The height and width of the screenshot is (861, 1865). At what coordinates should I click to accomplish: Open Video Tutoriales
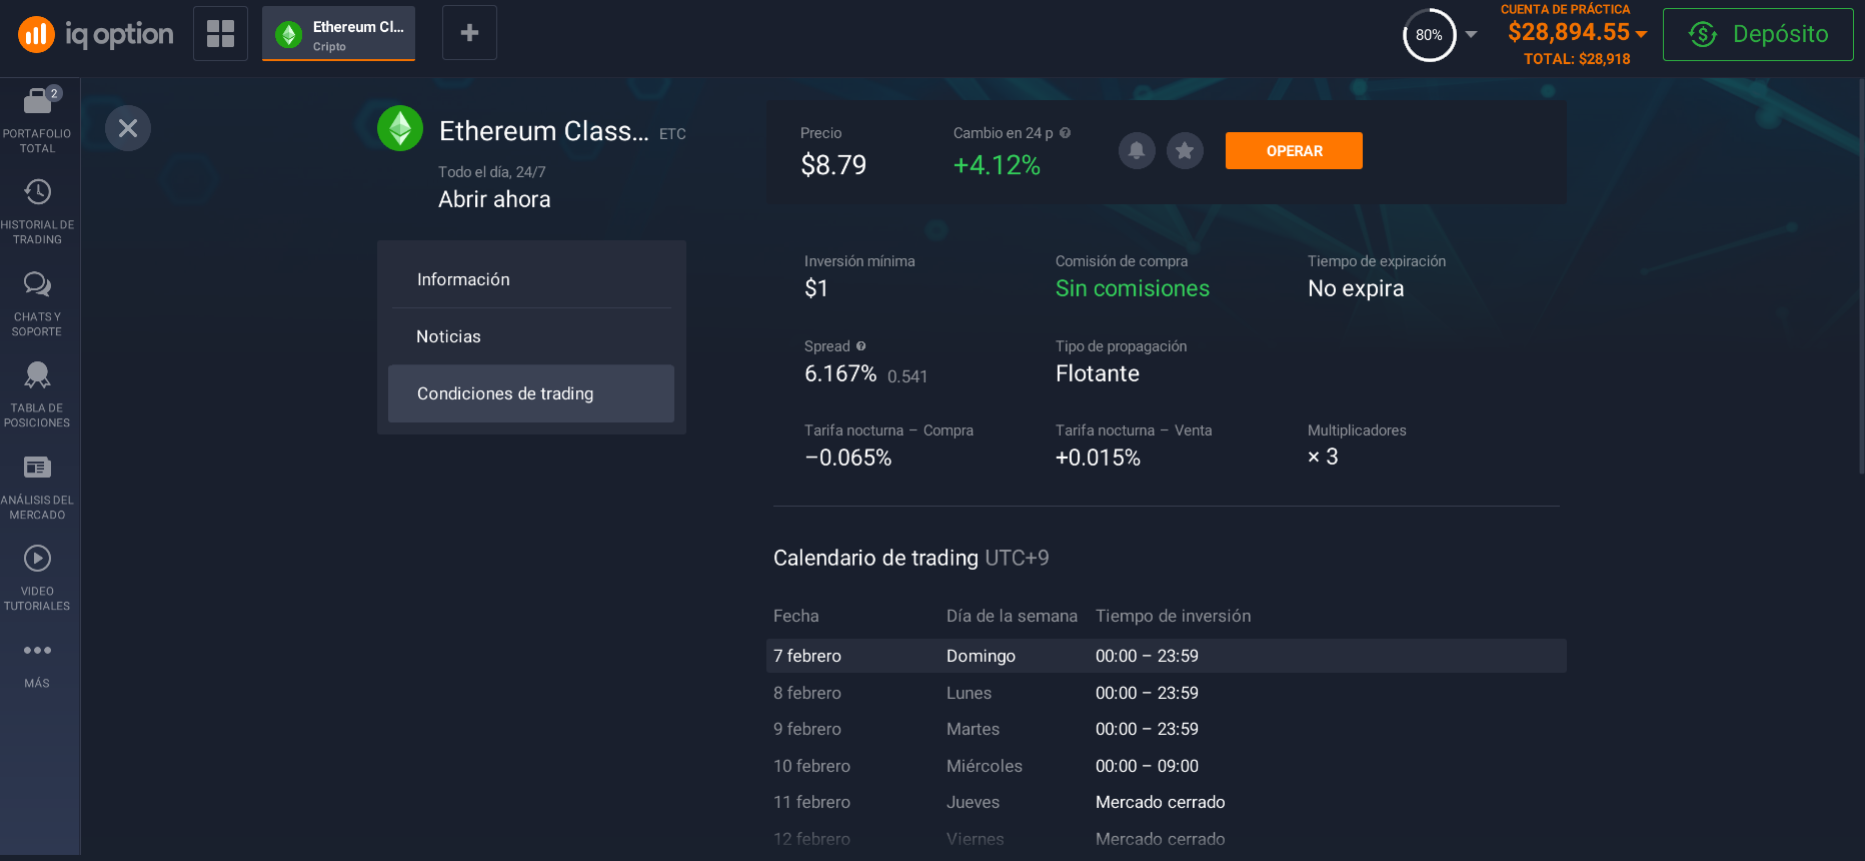(x=37, y=577)
